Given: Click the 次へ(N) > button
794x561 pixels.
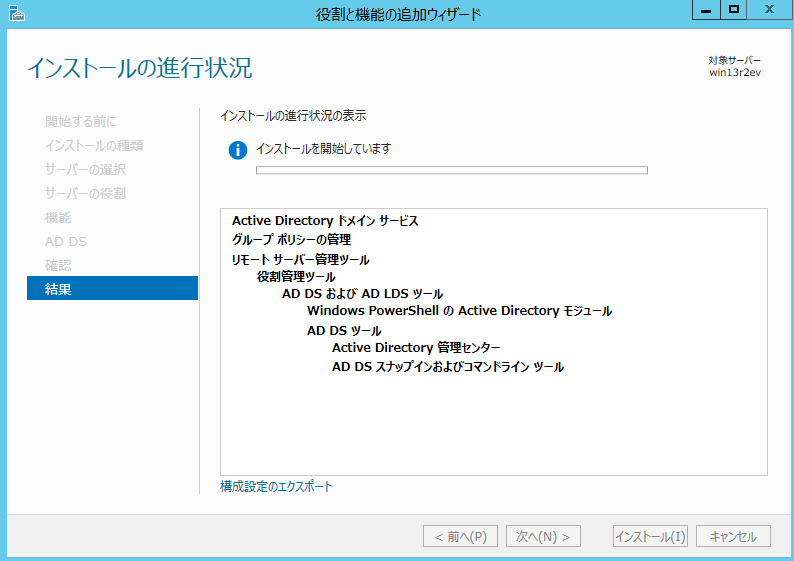Looking at the screenshot, I should [x=543, y=537].
